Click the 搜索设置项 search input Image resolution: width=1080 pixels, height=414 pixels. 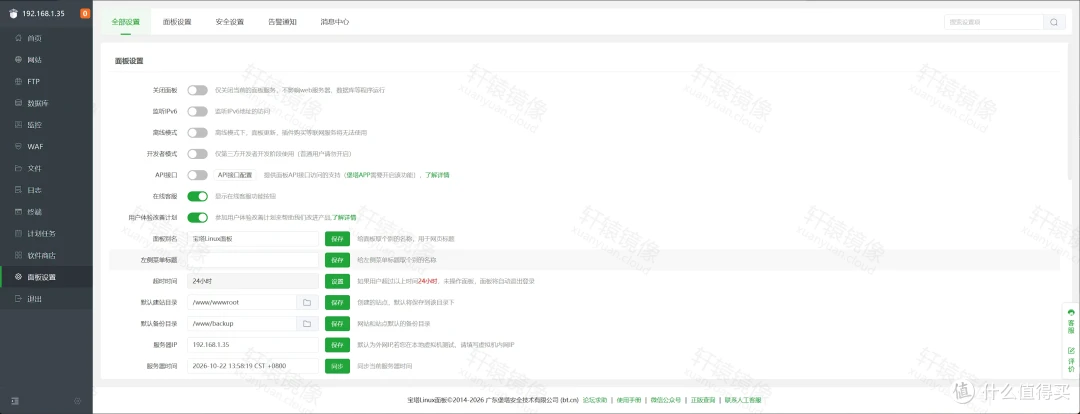pos(994,22)
